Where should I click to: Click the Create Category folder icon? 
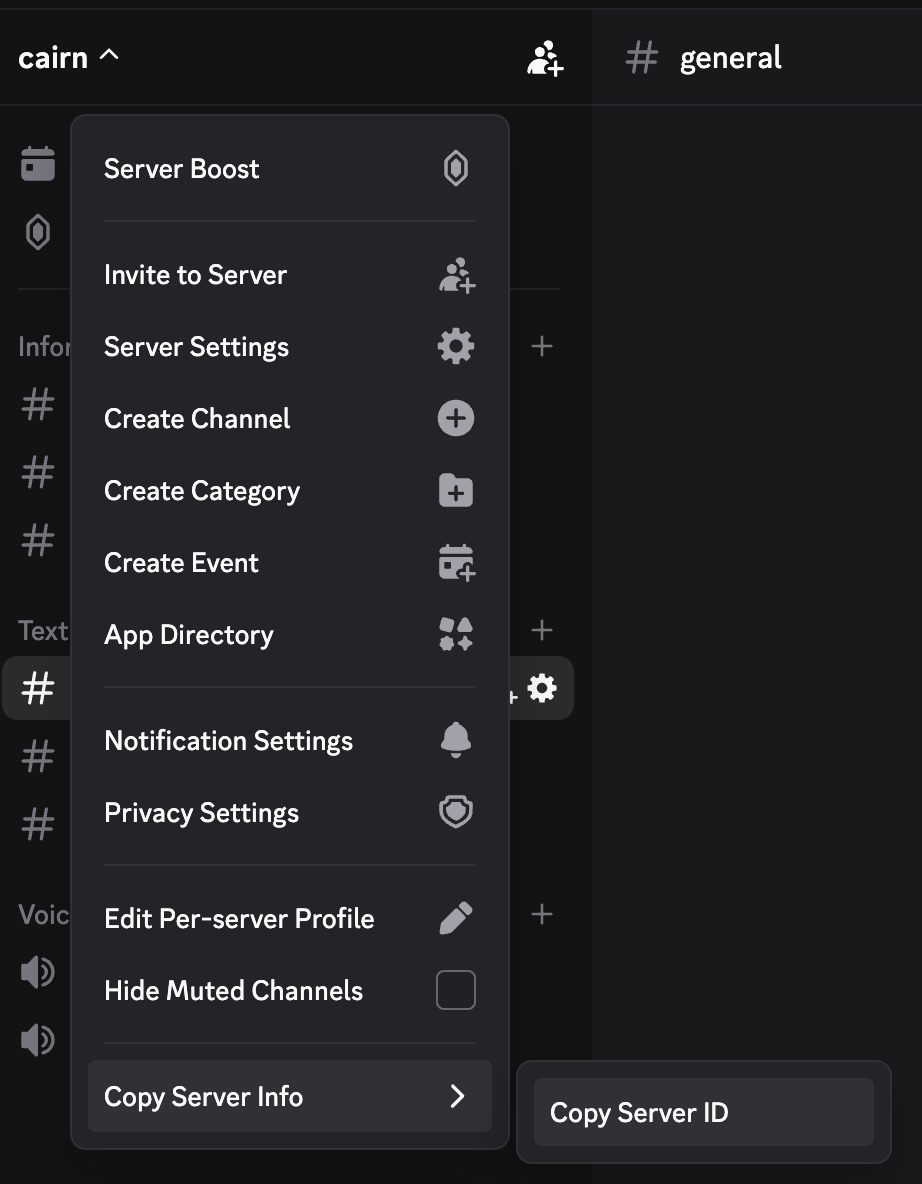coord(456,490)
